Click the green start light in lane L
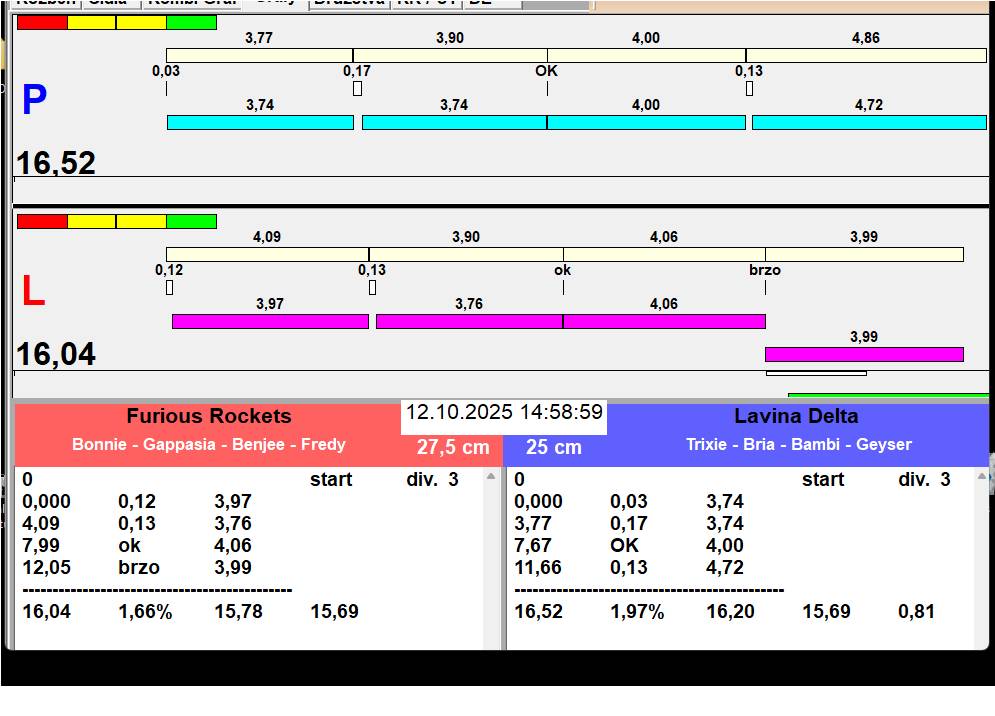The height and width of the screenshot is (716, 995). point(191,221)
